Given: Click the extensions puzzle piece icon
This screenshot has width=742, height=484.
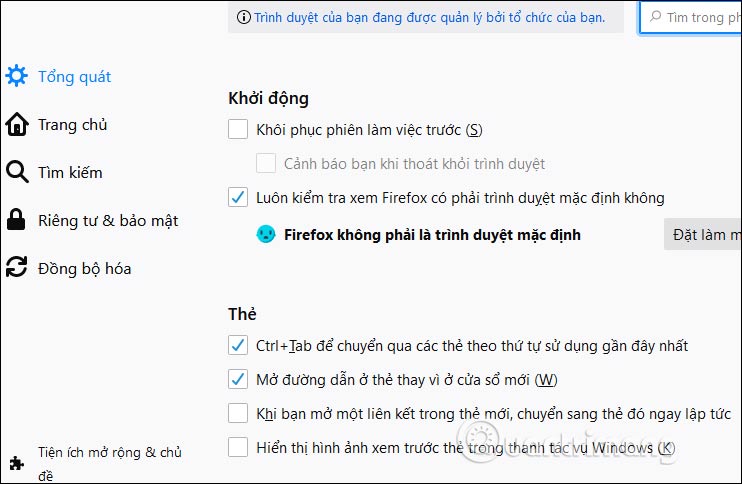Looking at the screenshot, I should point(16,464).
